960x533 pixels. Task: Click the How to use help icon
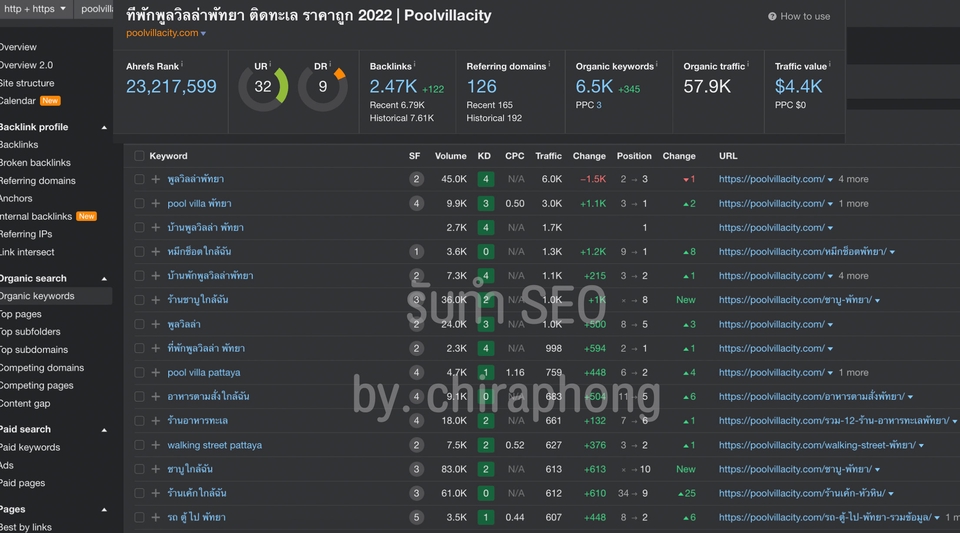(772, 17)
